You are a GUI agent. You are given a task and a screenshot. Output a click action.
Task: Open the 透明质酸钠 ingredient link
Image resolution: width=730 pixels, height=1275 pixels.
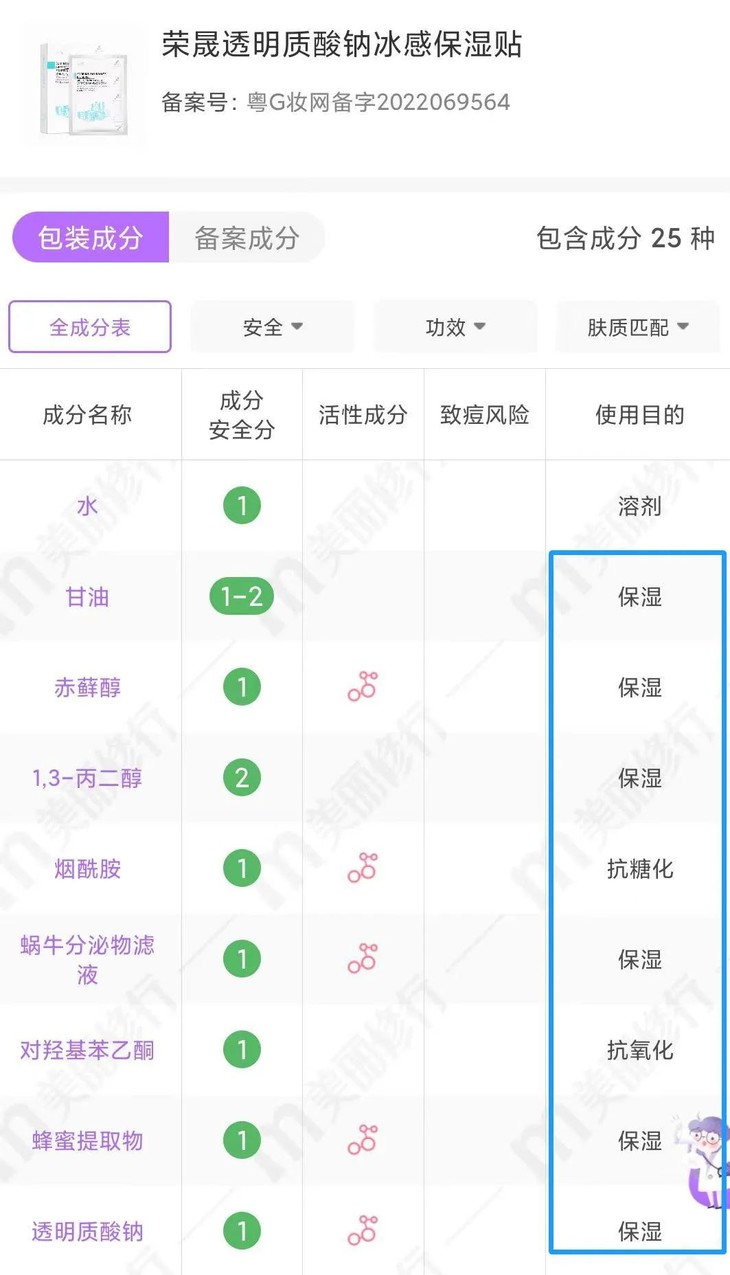87,1231
